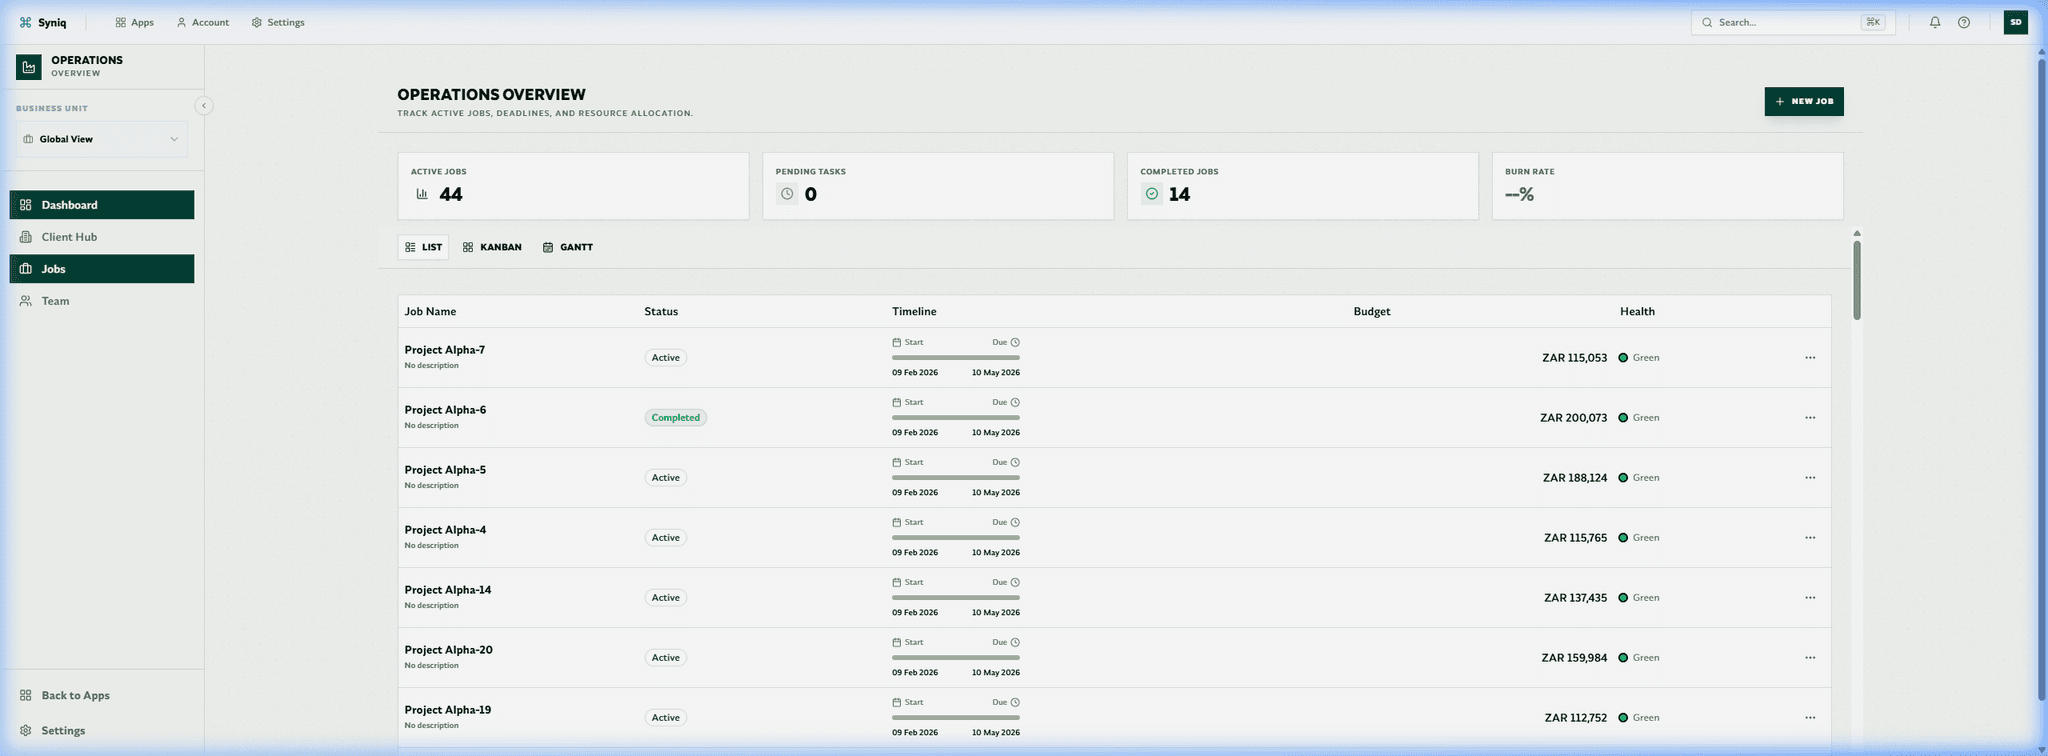Click the SD user avatar
The height and width of the screenshot is (756, 2048).
(x=2015, y=22)
